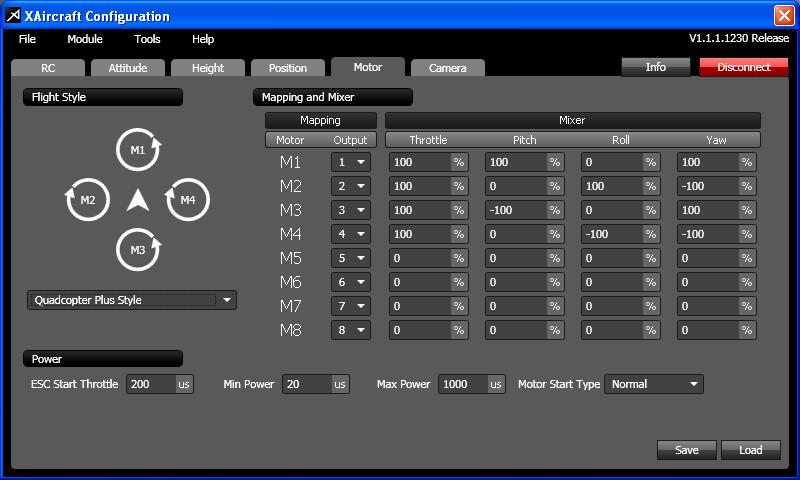Switch to the Position tab
Image resolution: width=800 pixels, height=480 pixels.
[x=288, y=68]
